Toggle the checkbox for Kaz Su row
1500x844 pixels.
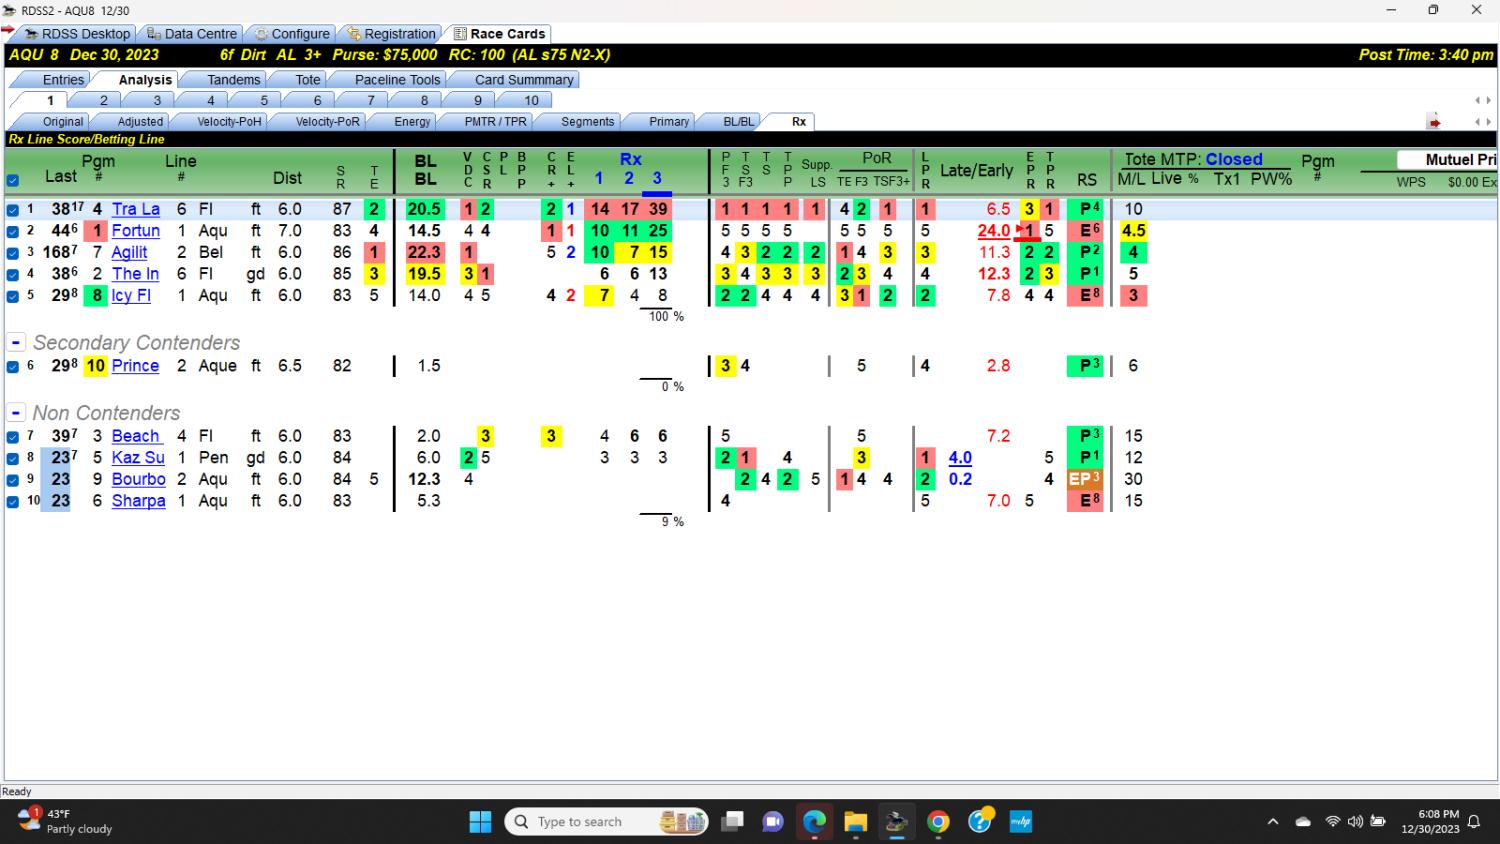click(x=13, y=459)
